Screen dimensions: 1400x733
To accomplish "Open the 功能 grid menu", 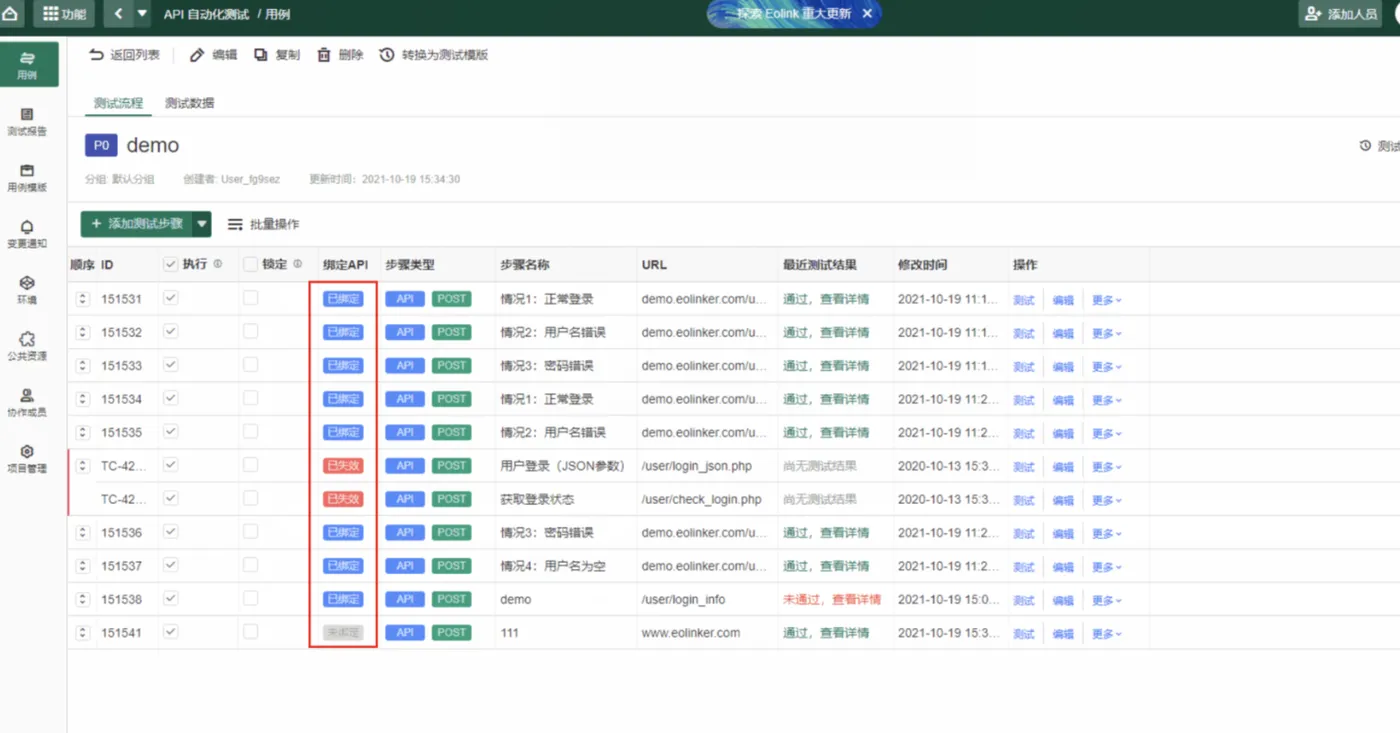I will [x=64, y=14].
